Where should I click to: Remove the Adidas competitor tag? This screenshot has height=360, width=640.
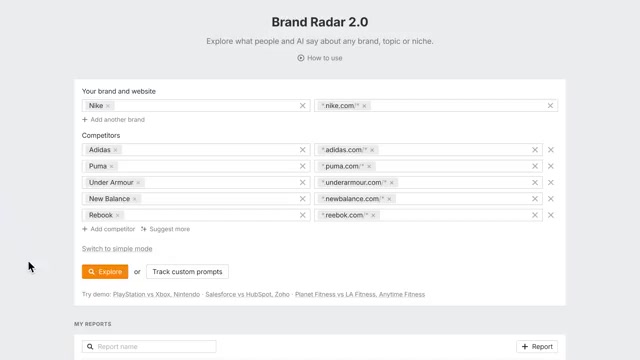coord(116,150)
